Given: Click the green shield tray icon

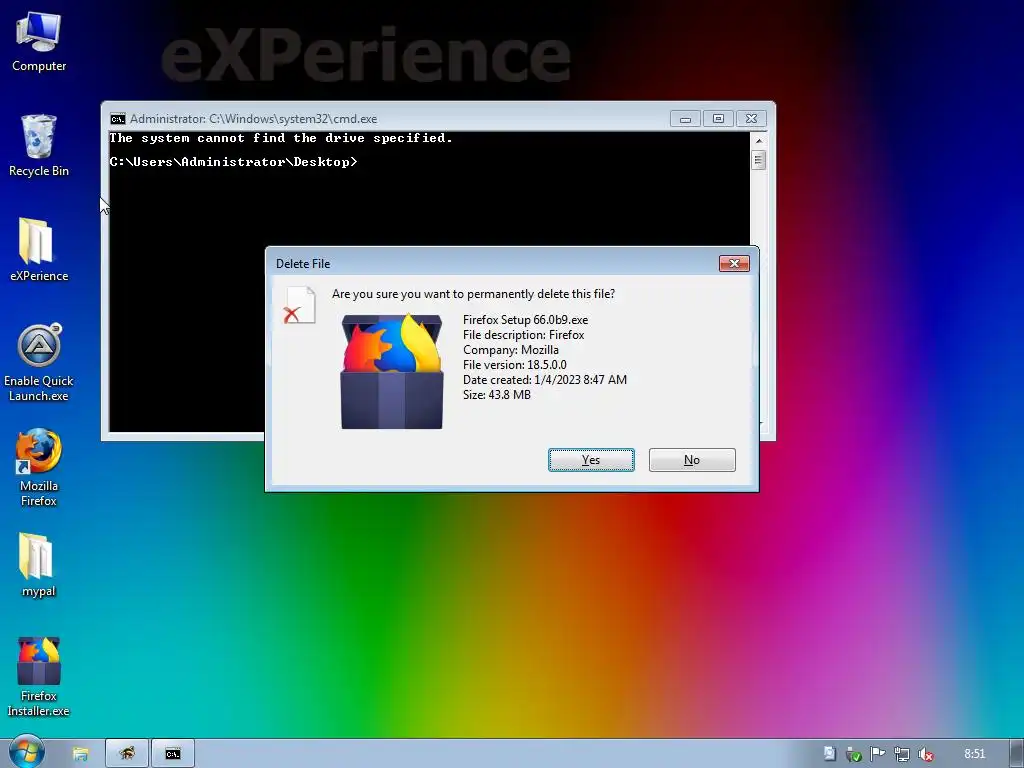Looking at the screenshot, I should (853, 754).
